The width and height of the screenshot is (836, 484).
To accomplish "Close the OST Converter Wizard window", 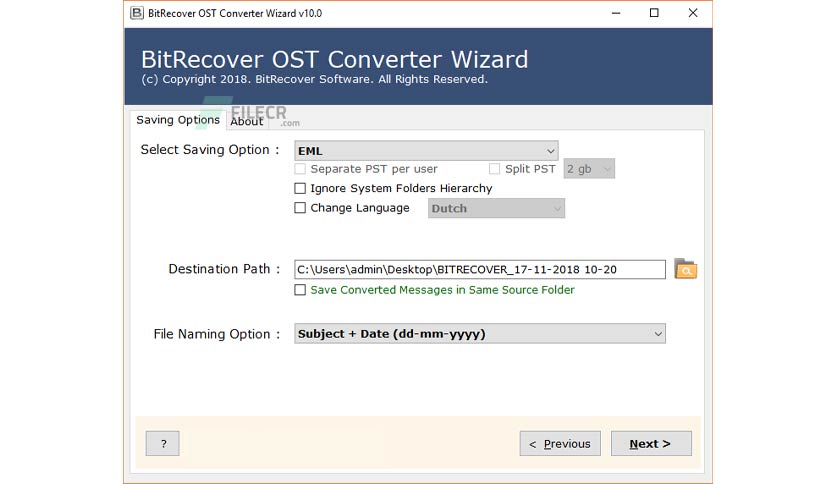I will (693, 13).
